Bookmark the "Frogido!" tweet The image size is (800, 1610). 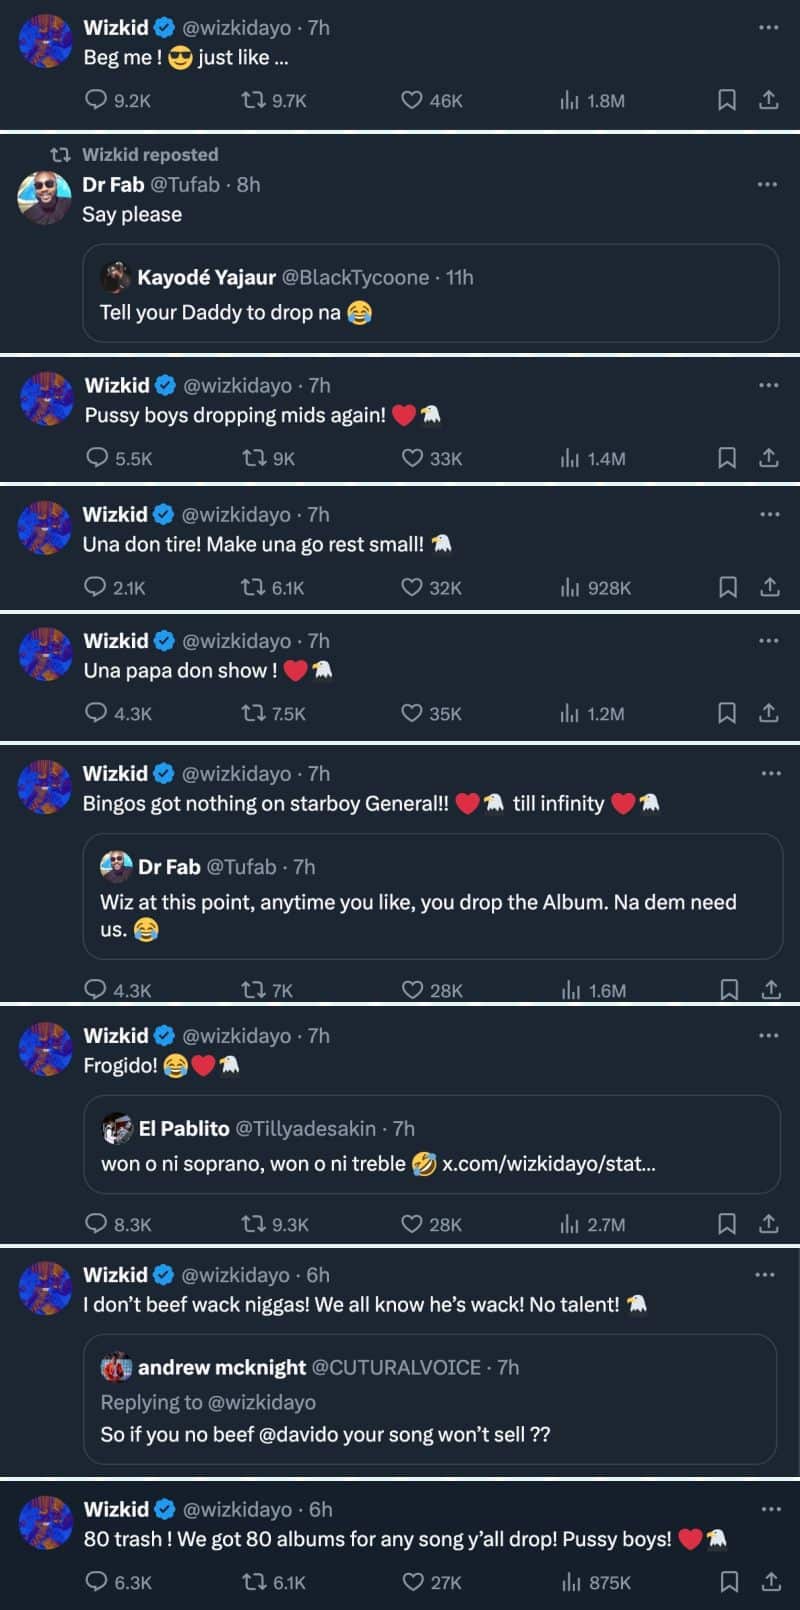(727, 1224)
